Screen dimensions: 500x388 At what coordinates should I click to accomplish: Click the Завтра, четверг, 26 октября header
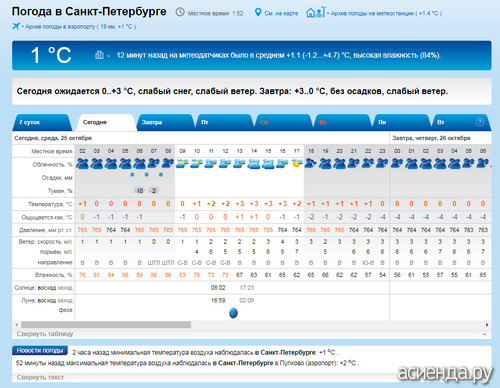click(431, 138)
